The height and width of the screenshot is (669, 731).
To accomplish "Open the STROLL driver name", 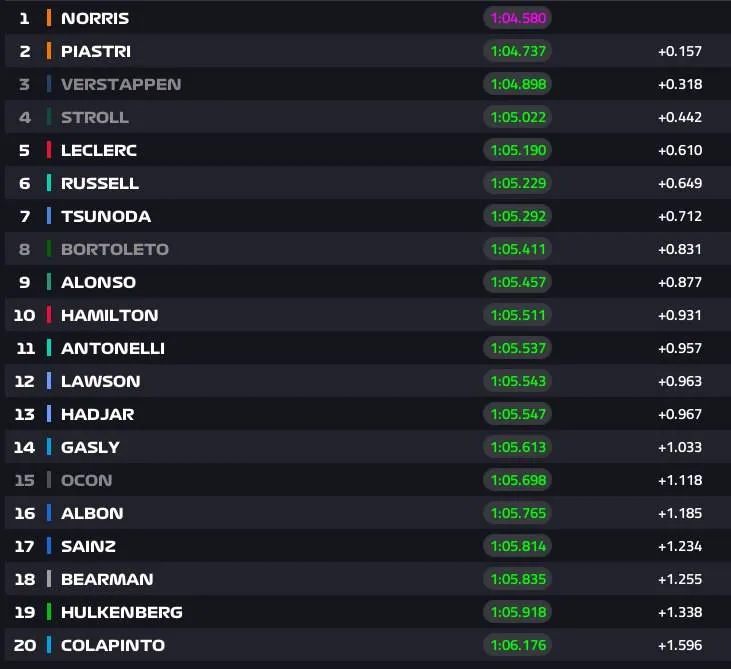I will point(95,117).
